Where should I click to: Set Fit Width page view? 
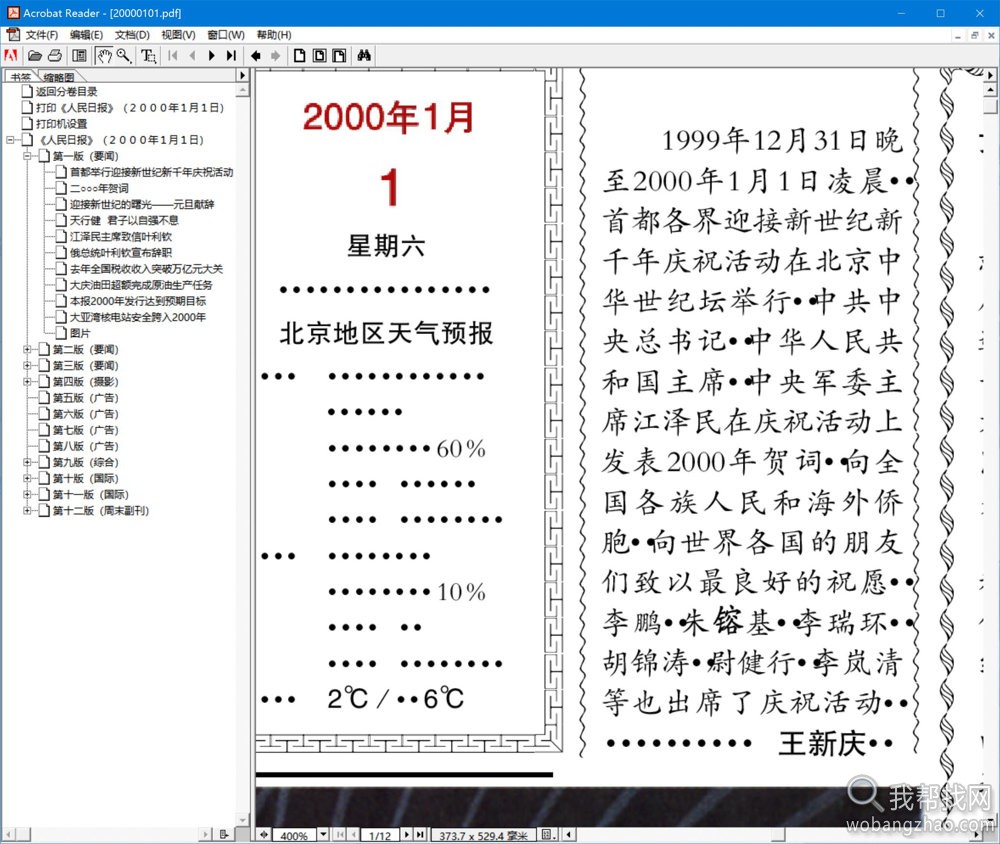339,56
